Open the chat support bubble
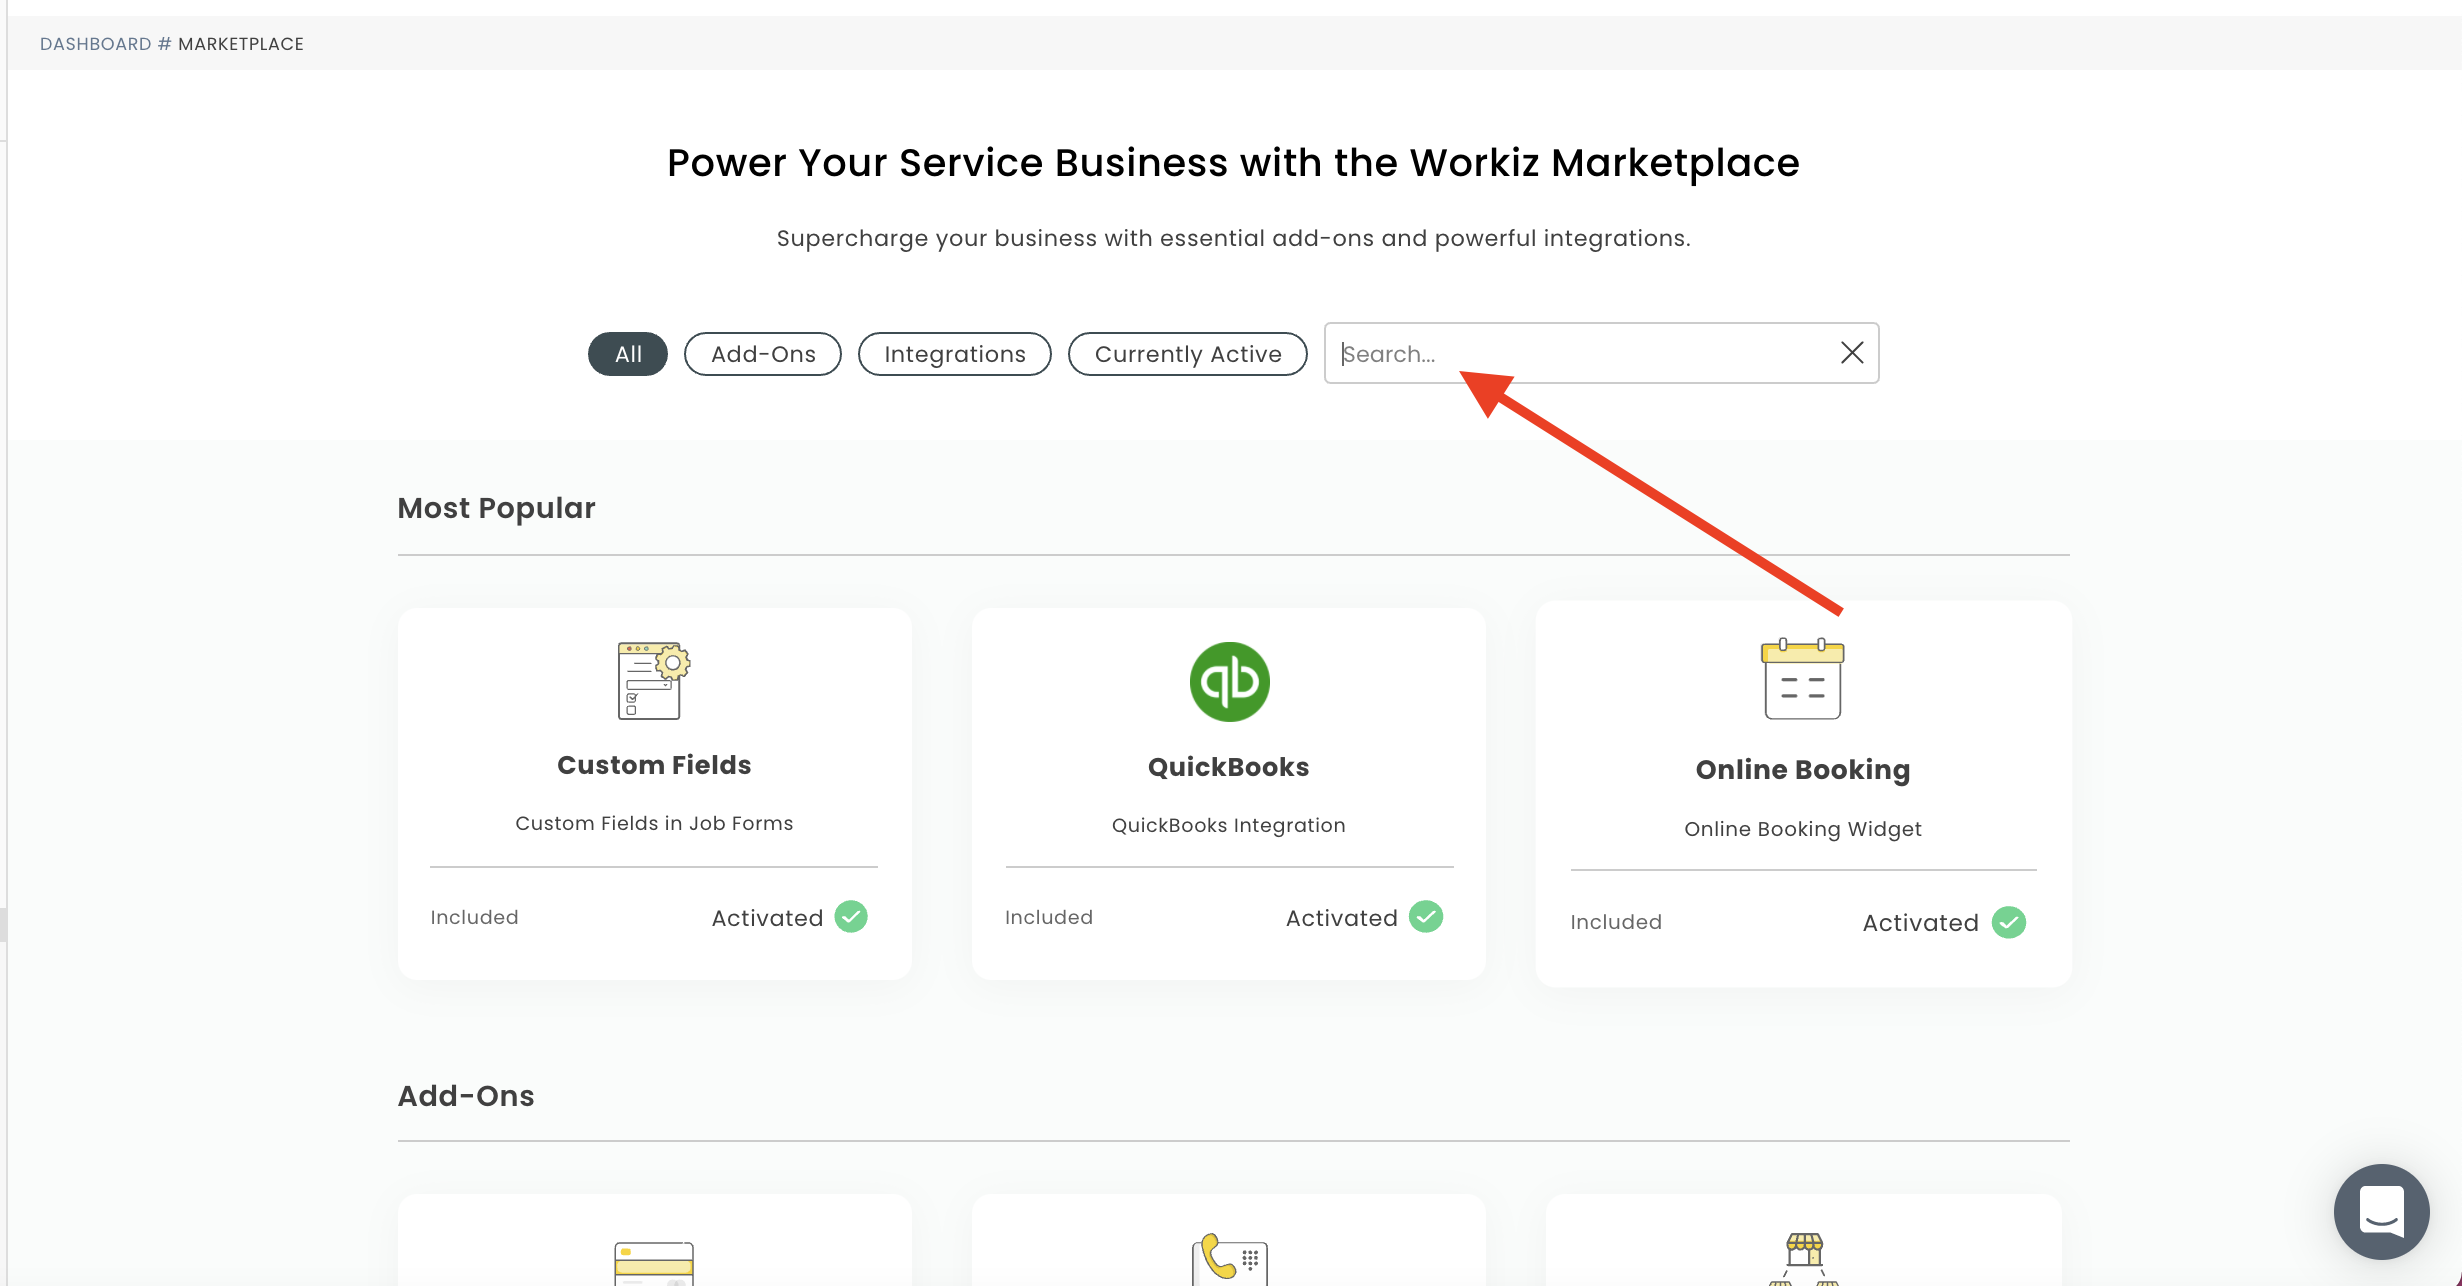This screenshot has height=1286, width=2462. tap(2381, 1211)
